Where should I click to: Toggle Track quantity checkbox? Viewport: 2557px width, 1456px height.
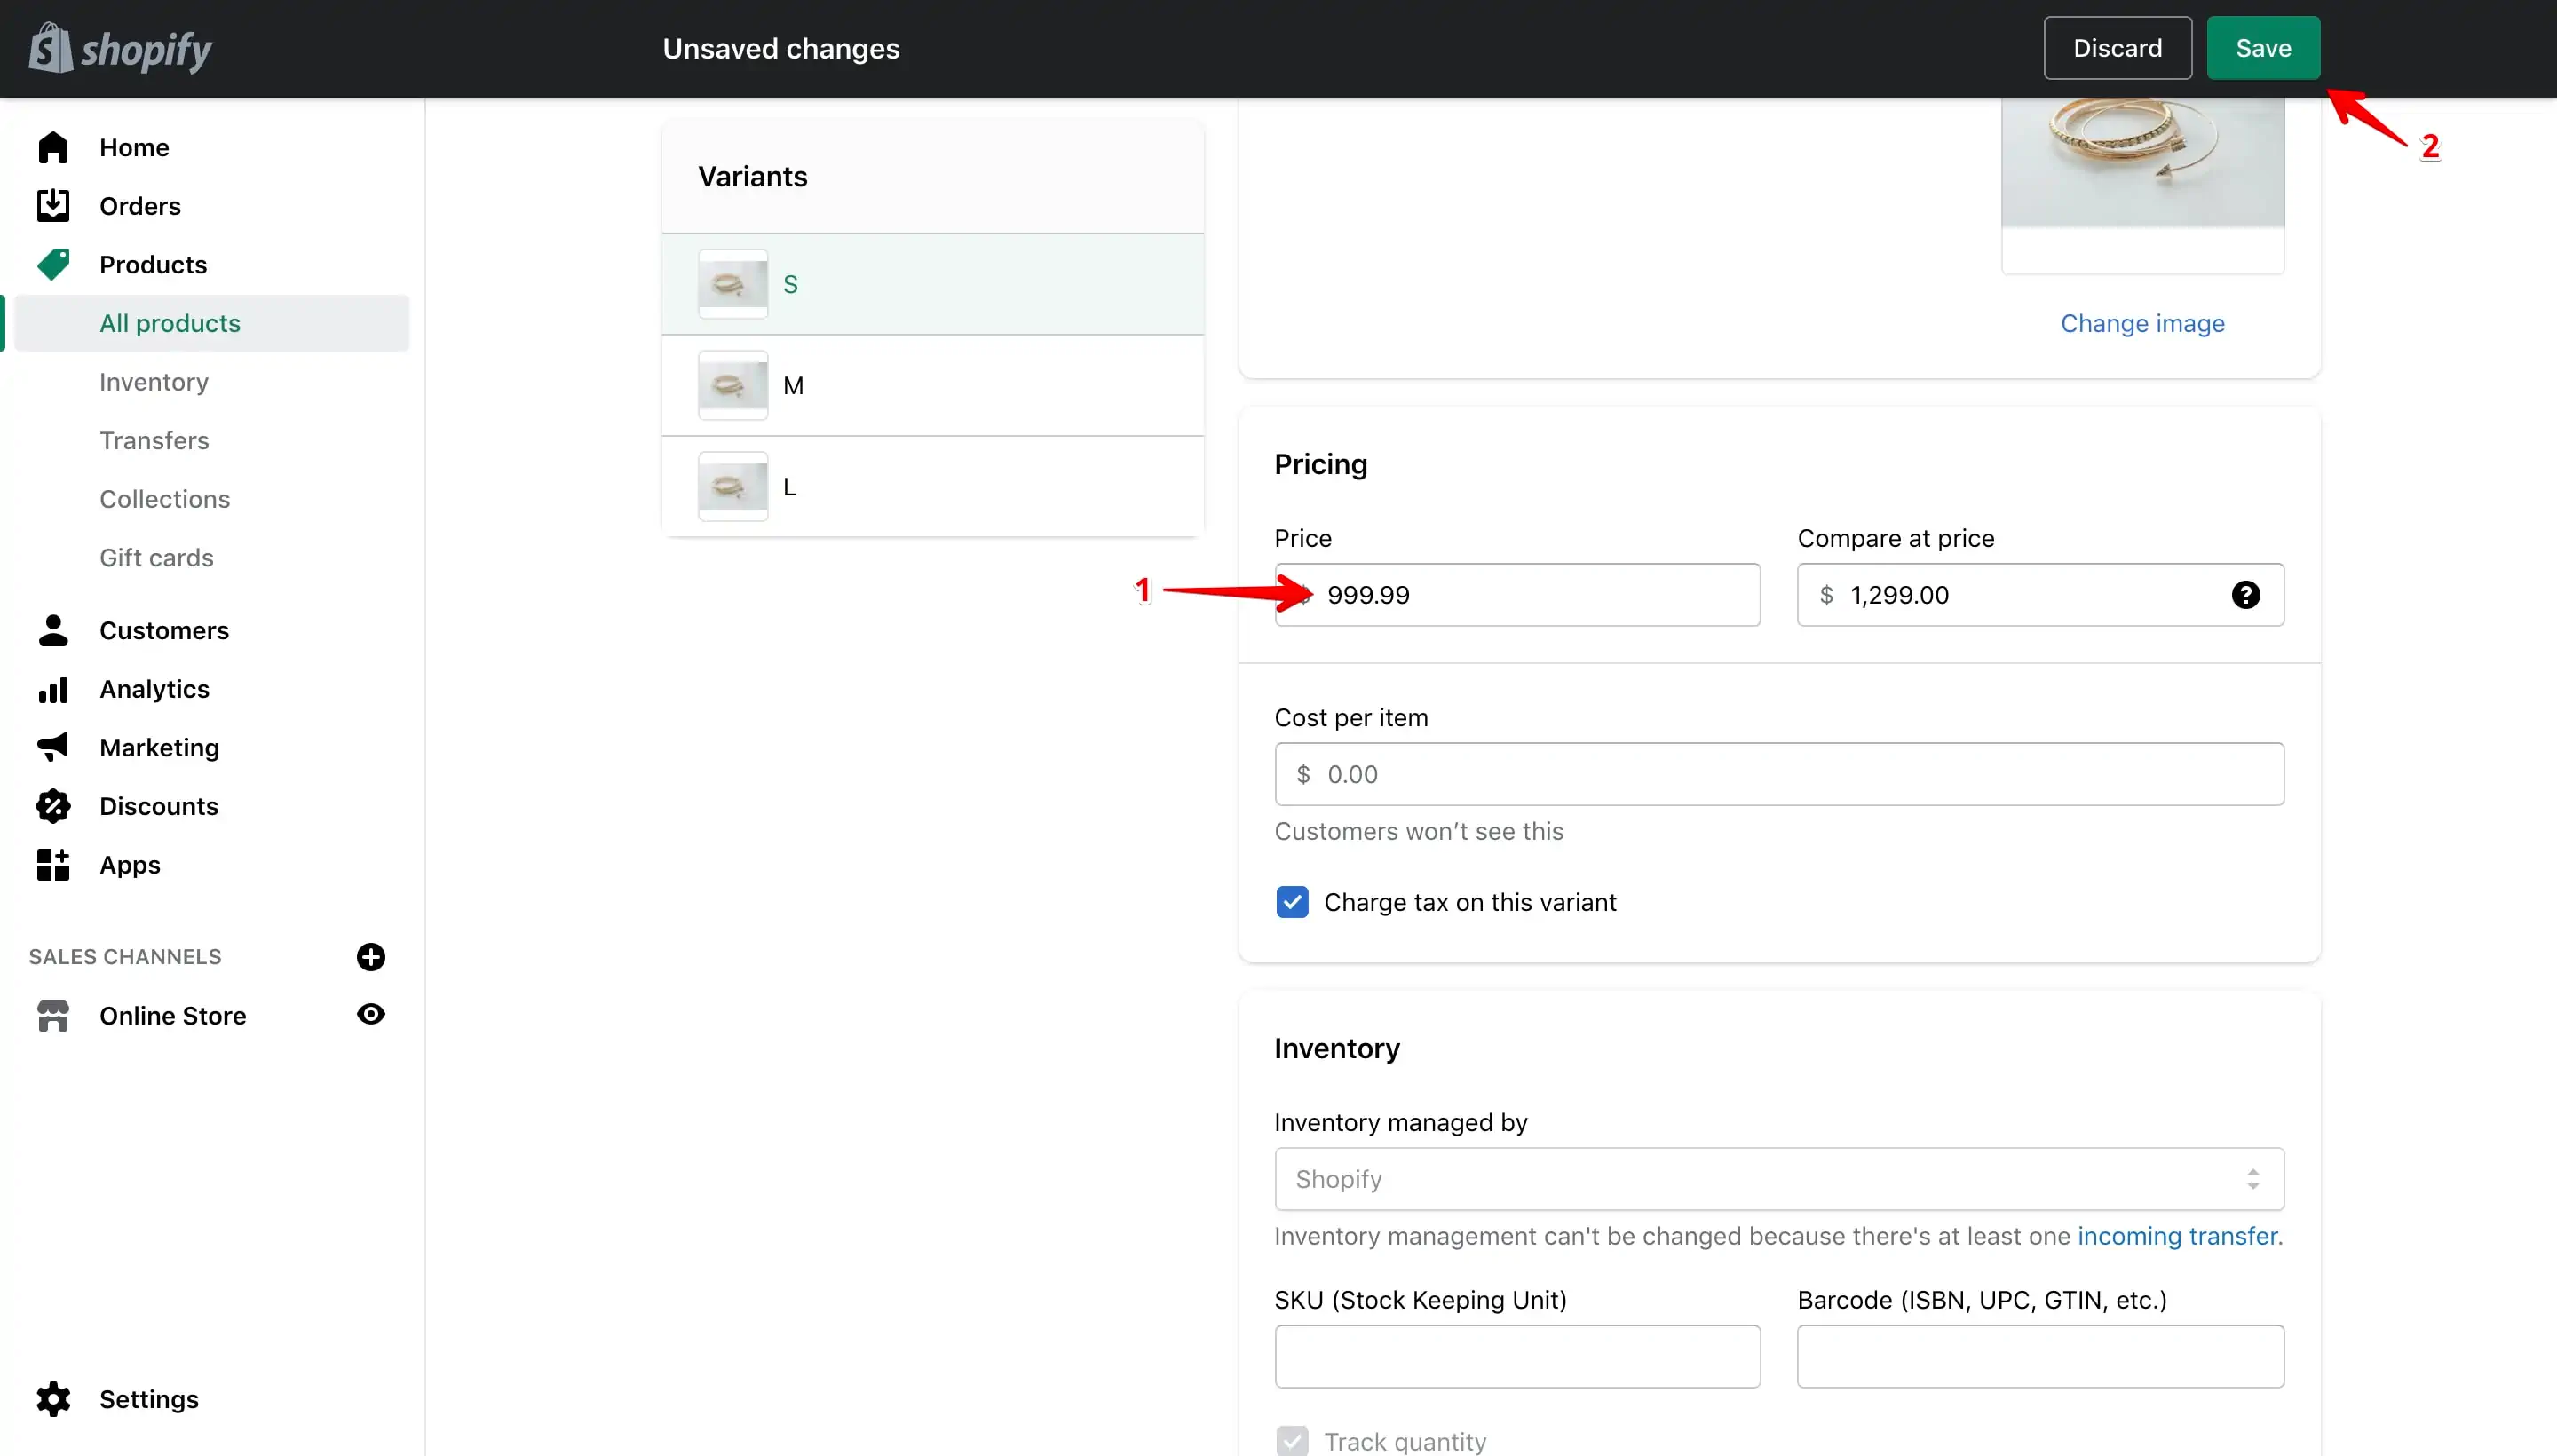pos(1292,1441)
